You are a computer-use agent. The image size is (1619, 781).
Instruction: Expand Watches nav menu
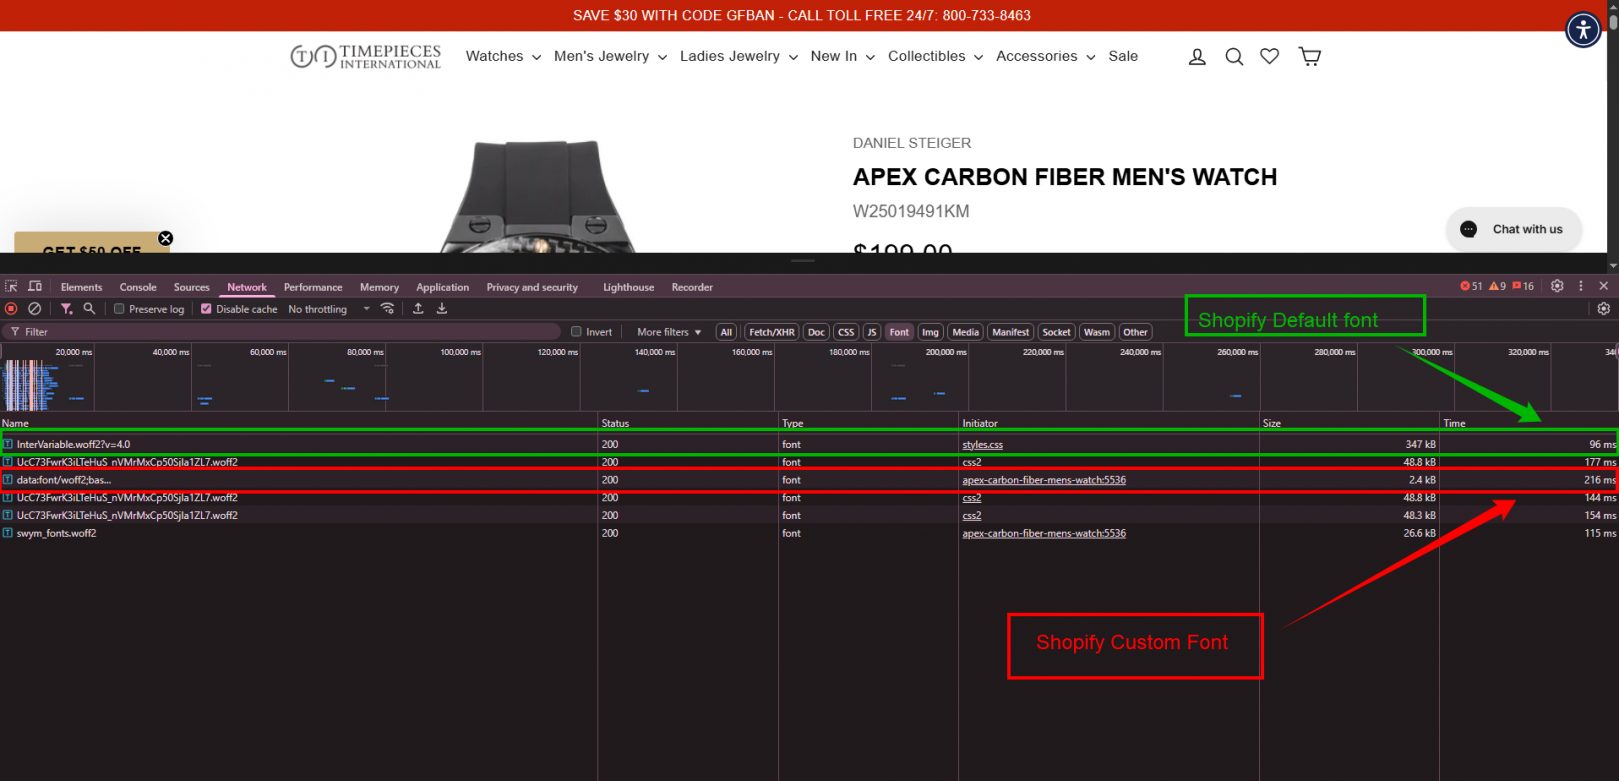tap(503, 56)
